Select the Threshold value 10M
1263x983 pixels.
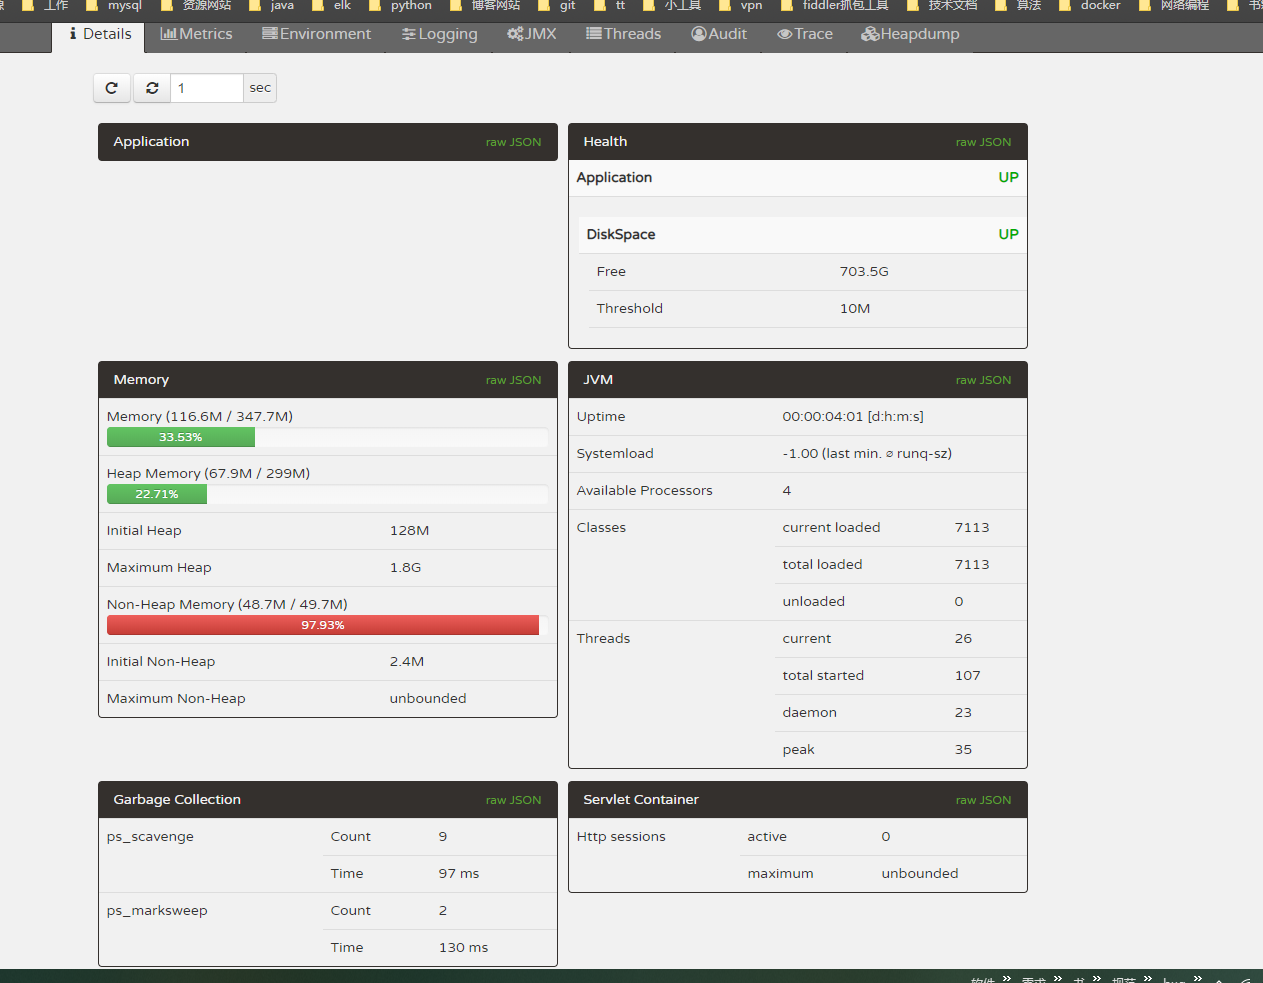(855, 309)
